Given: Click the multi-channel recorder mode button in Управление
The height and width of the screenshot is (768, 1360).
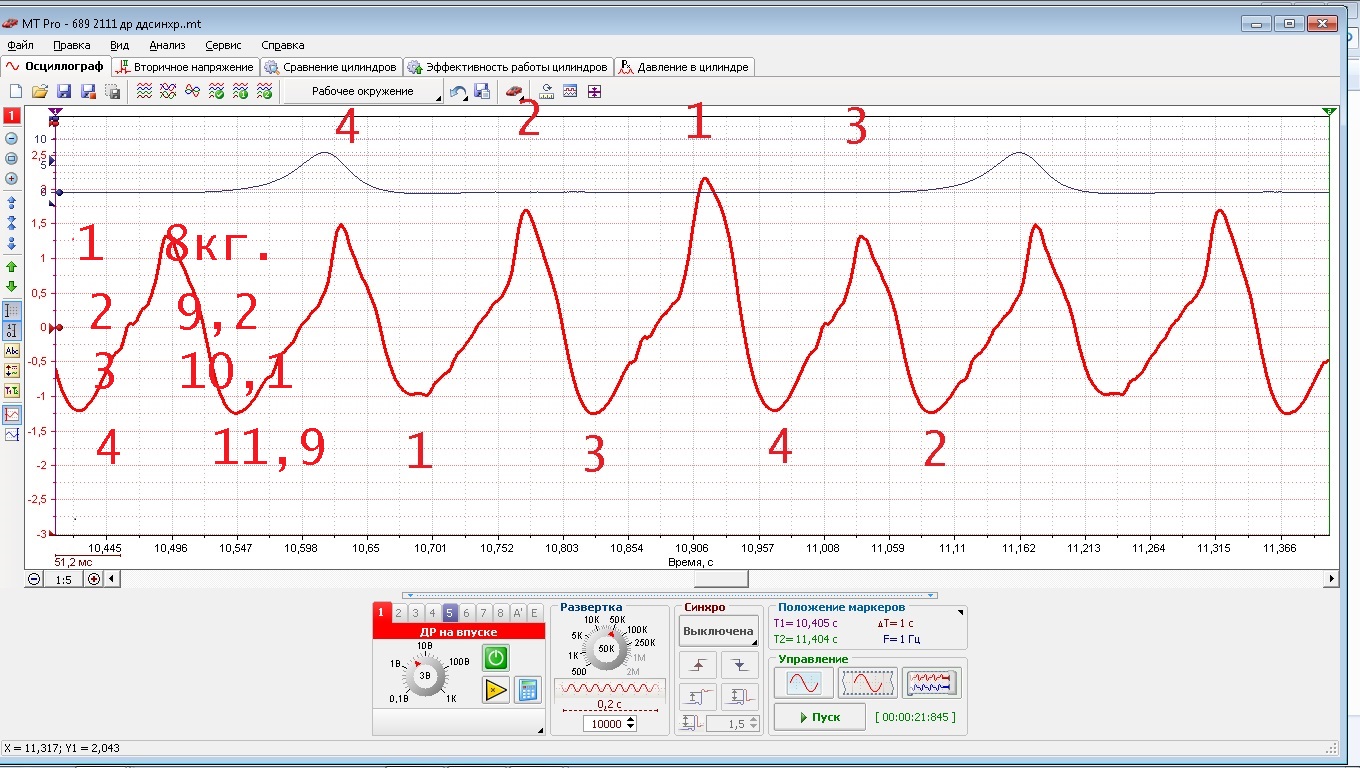Looking at the screenshot, I should point(932,683).
